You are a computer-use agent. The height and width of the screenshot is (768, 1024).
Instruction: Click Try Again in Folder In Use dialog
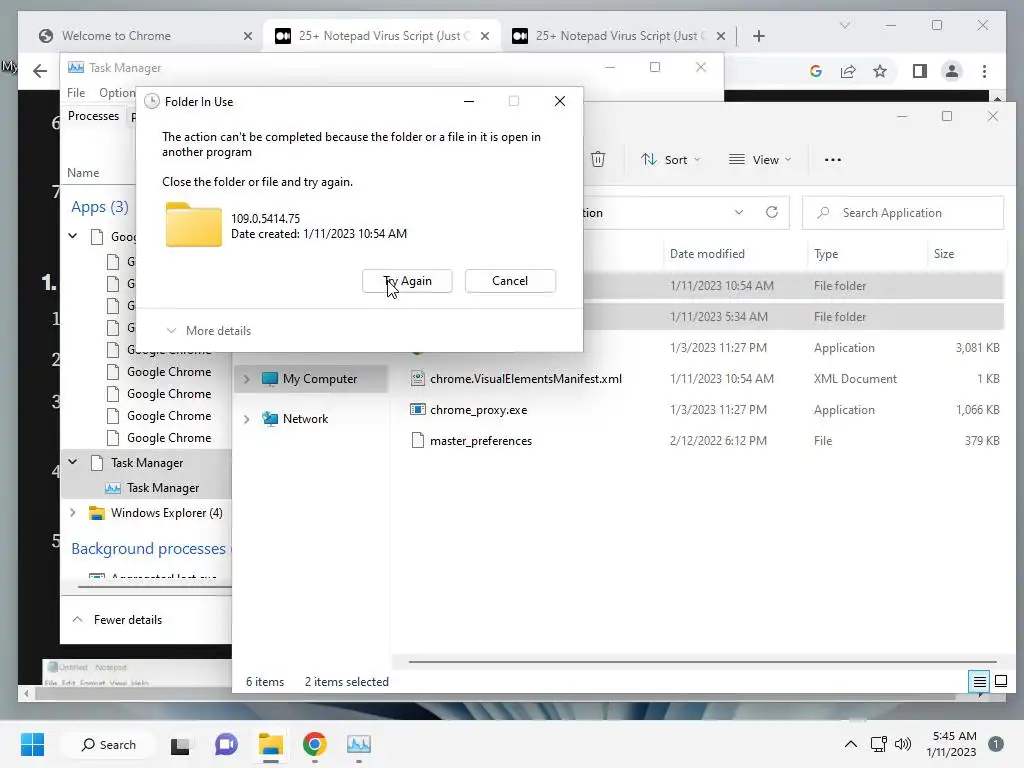[x=407, y=281]
